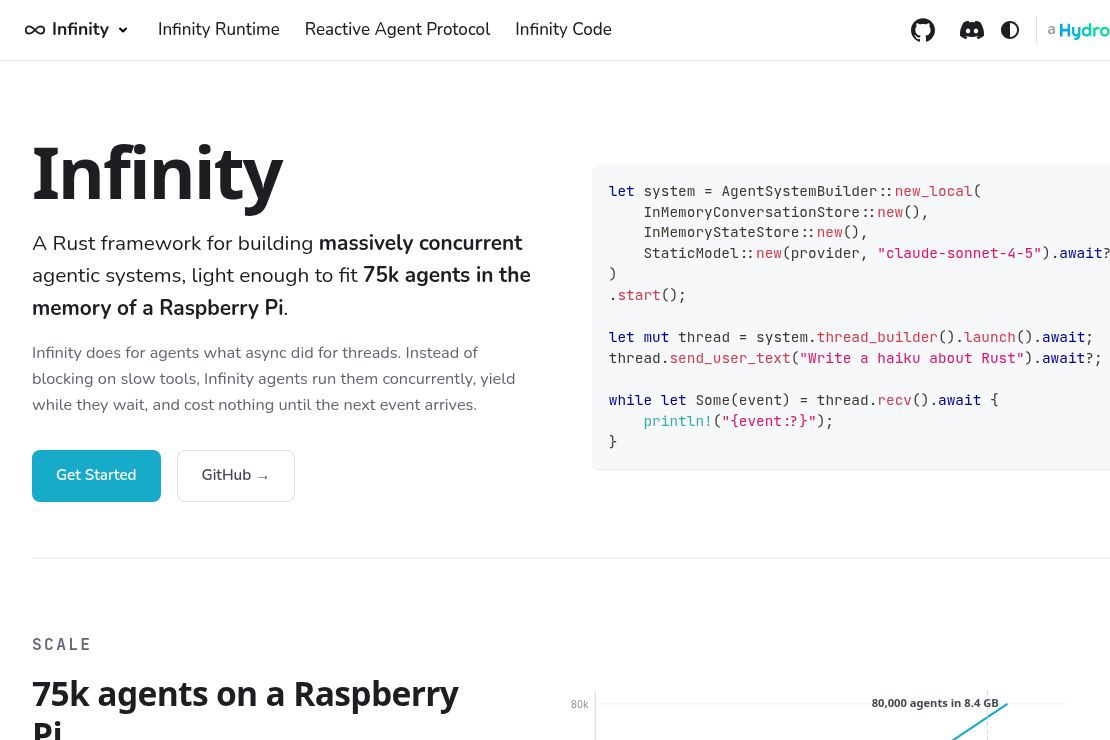Click the "while let Some(event)" code line
1110x740 pixels.
[x=803, y=400]
